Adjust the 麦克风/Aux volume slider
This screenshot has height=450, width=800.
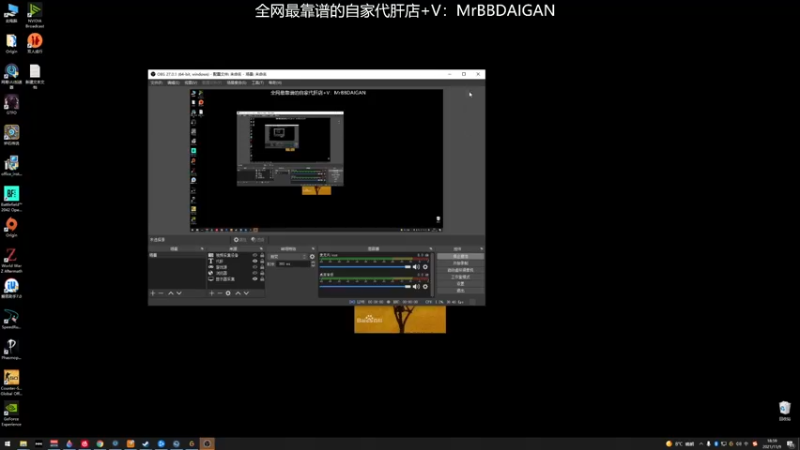tap(365, 267)
